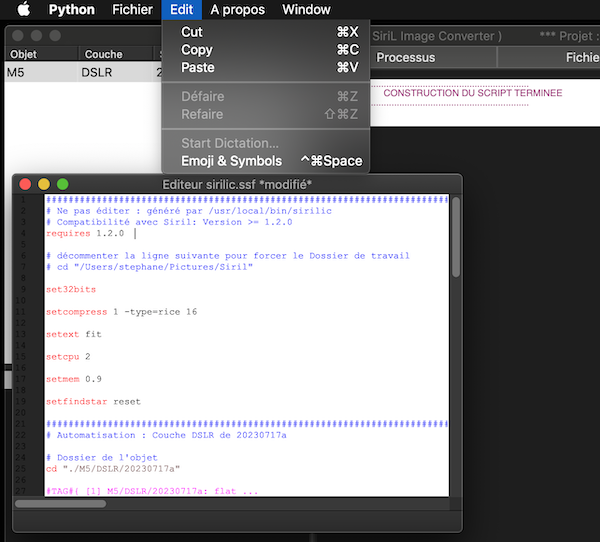Click the 'setext fit' line
Image resolution: width=600 pixels, height=542 pixels.
pos(73,334)
